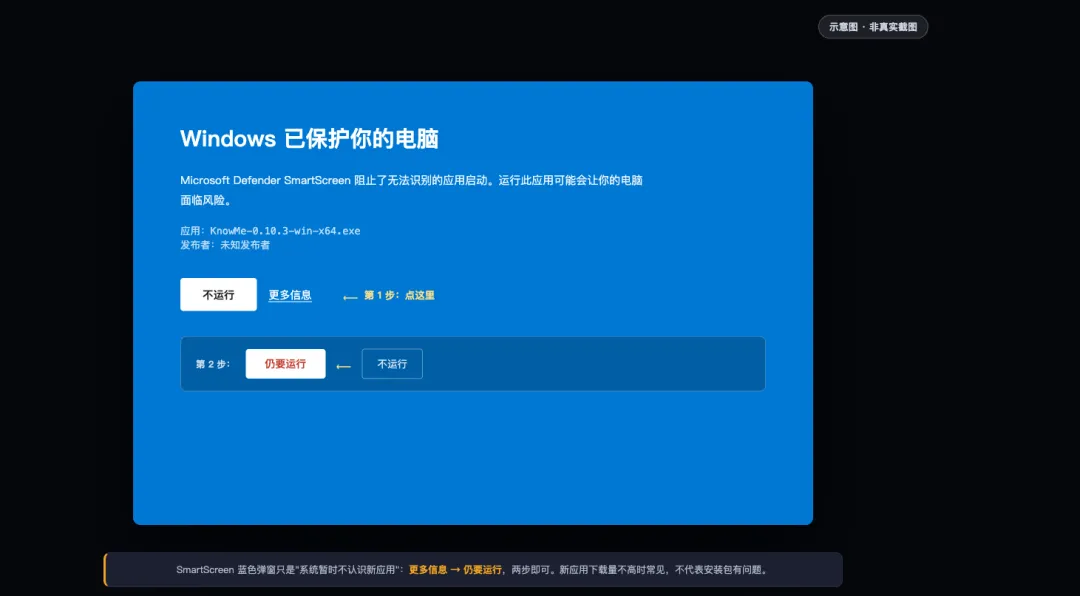Click the Microsoft Defender SmartScreen warning paragraph
The height and width of the screenshot is (596, 1080).
click(411, 190)
